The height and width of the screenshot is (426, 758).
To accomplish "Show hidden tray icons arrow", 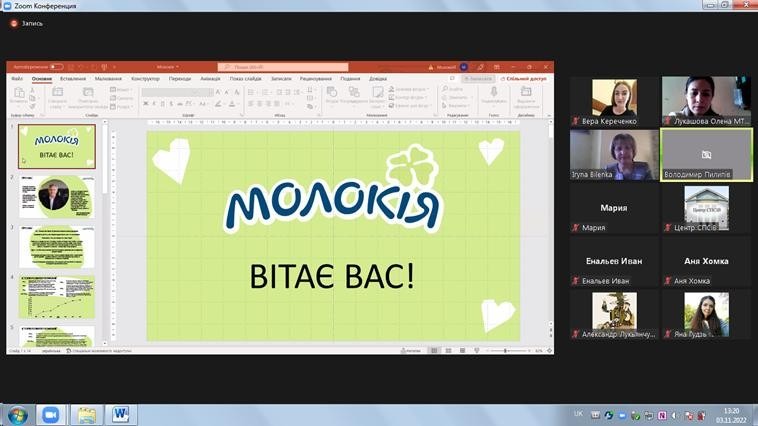I will click(674, 415).
